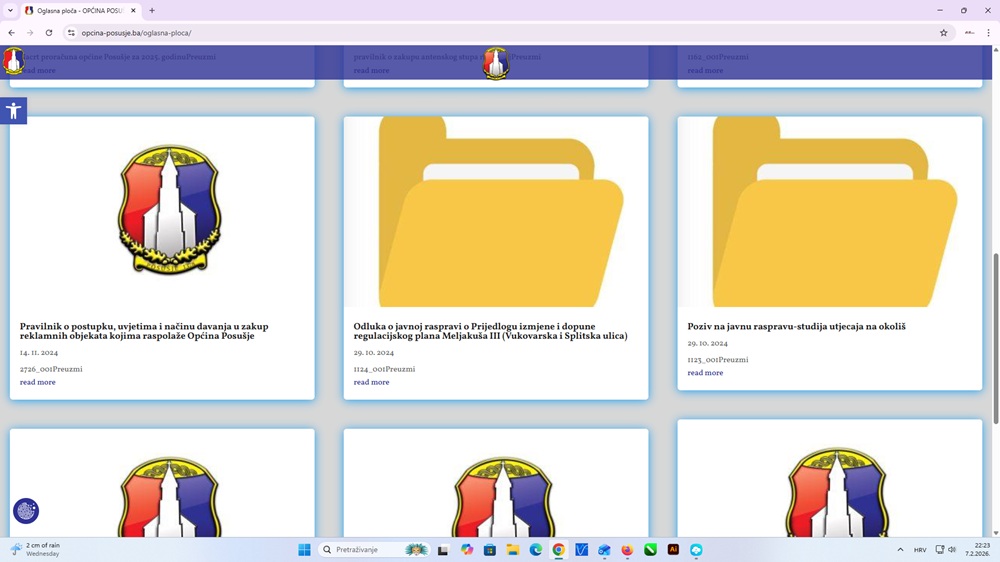
Task: Bookmark this page with the star icon
Action: [943, 33]
